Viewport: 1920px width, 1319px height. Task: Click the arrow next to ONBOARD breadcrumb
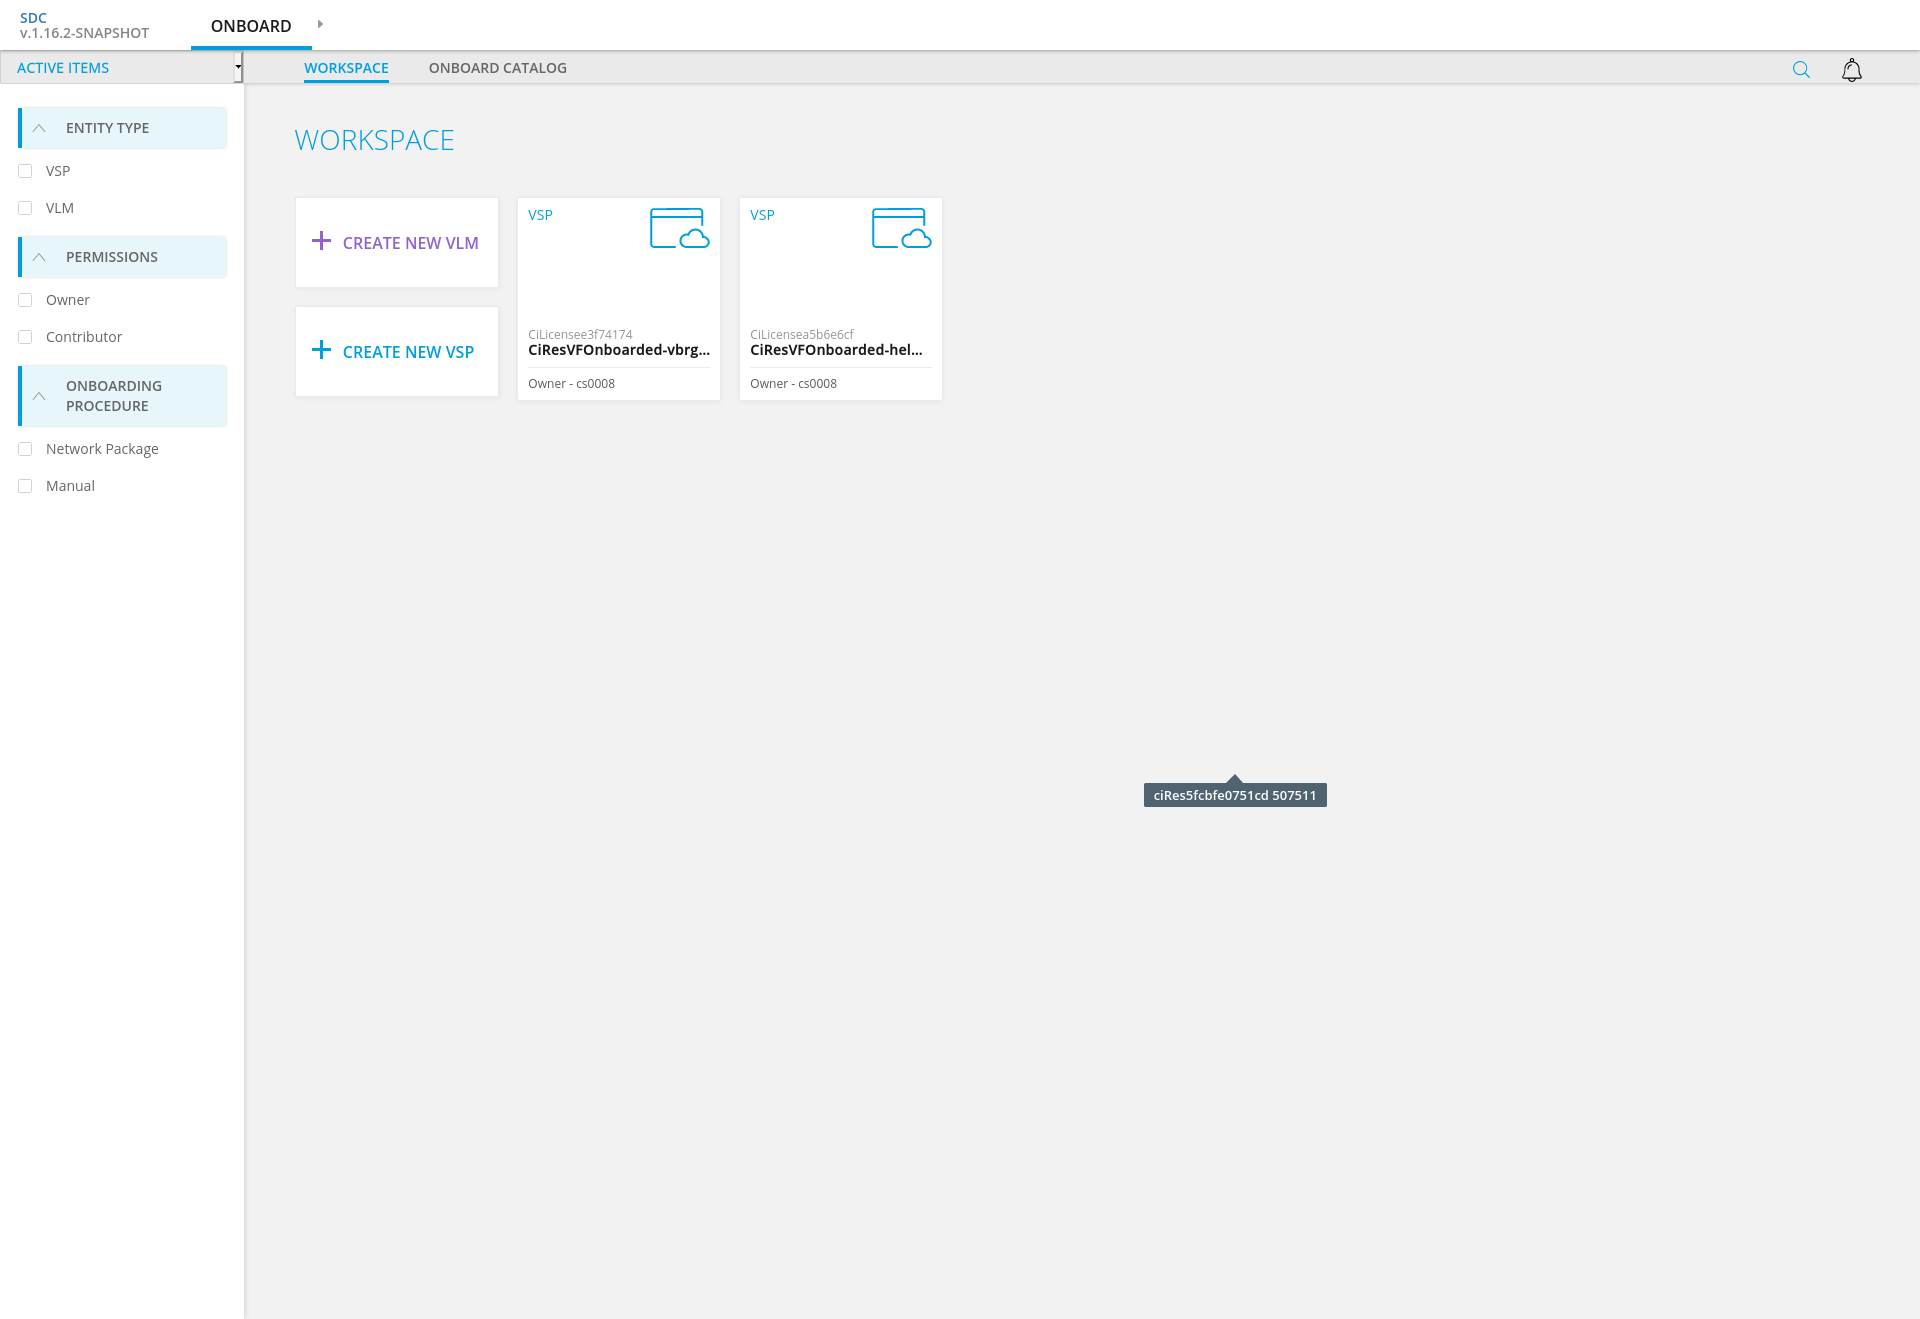(320, 24)
